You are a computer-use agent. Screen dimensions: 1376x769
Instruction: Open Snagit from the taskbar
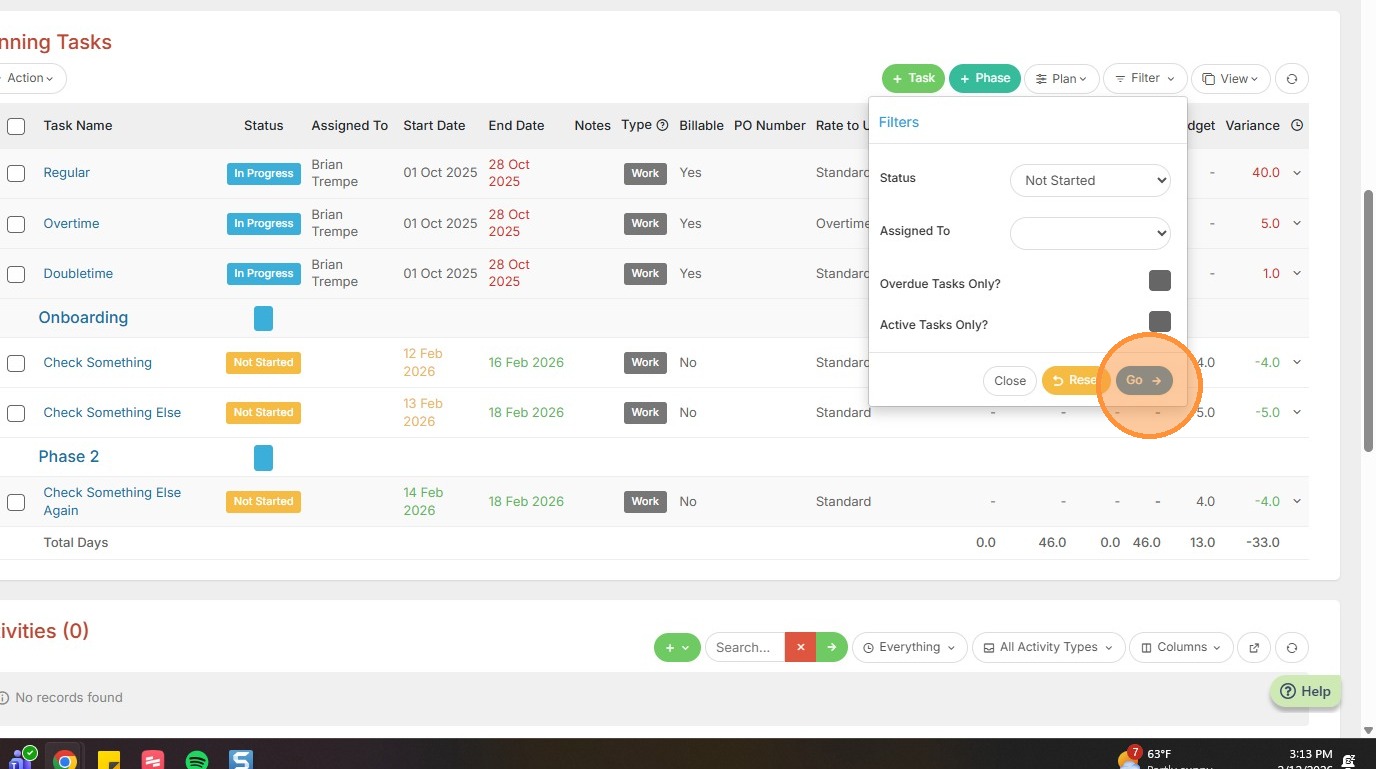click(241, 760)
